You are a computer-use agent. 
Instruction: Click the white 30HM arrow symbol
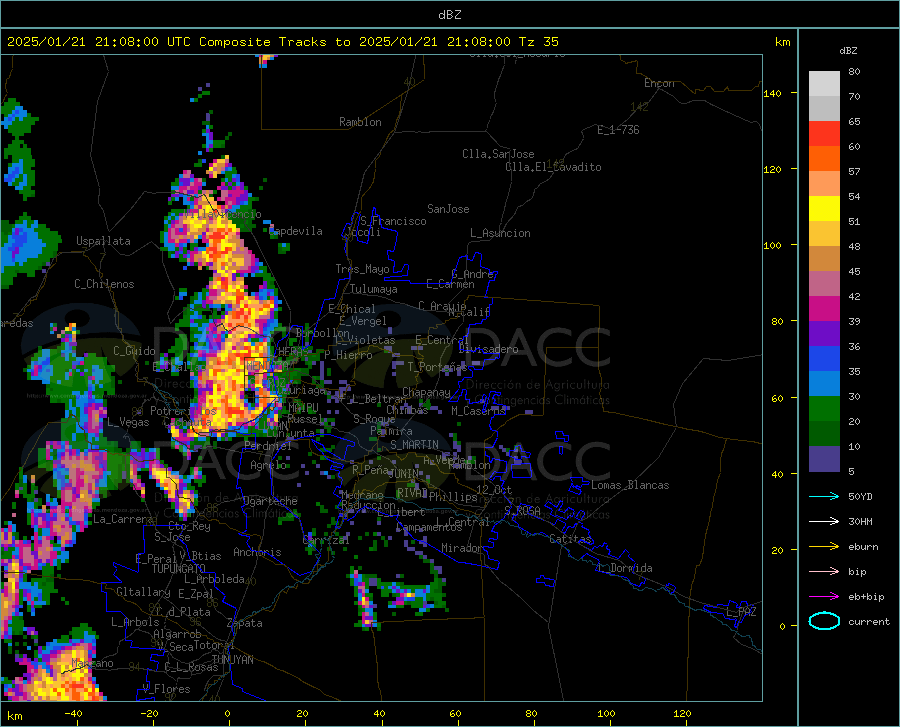[824, 522]
